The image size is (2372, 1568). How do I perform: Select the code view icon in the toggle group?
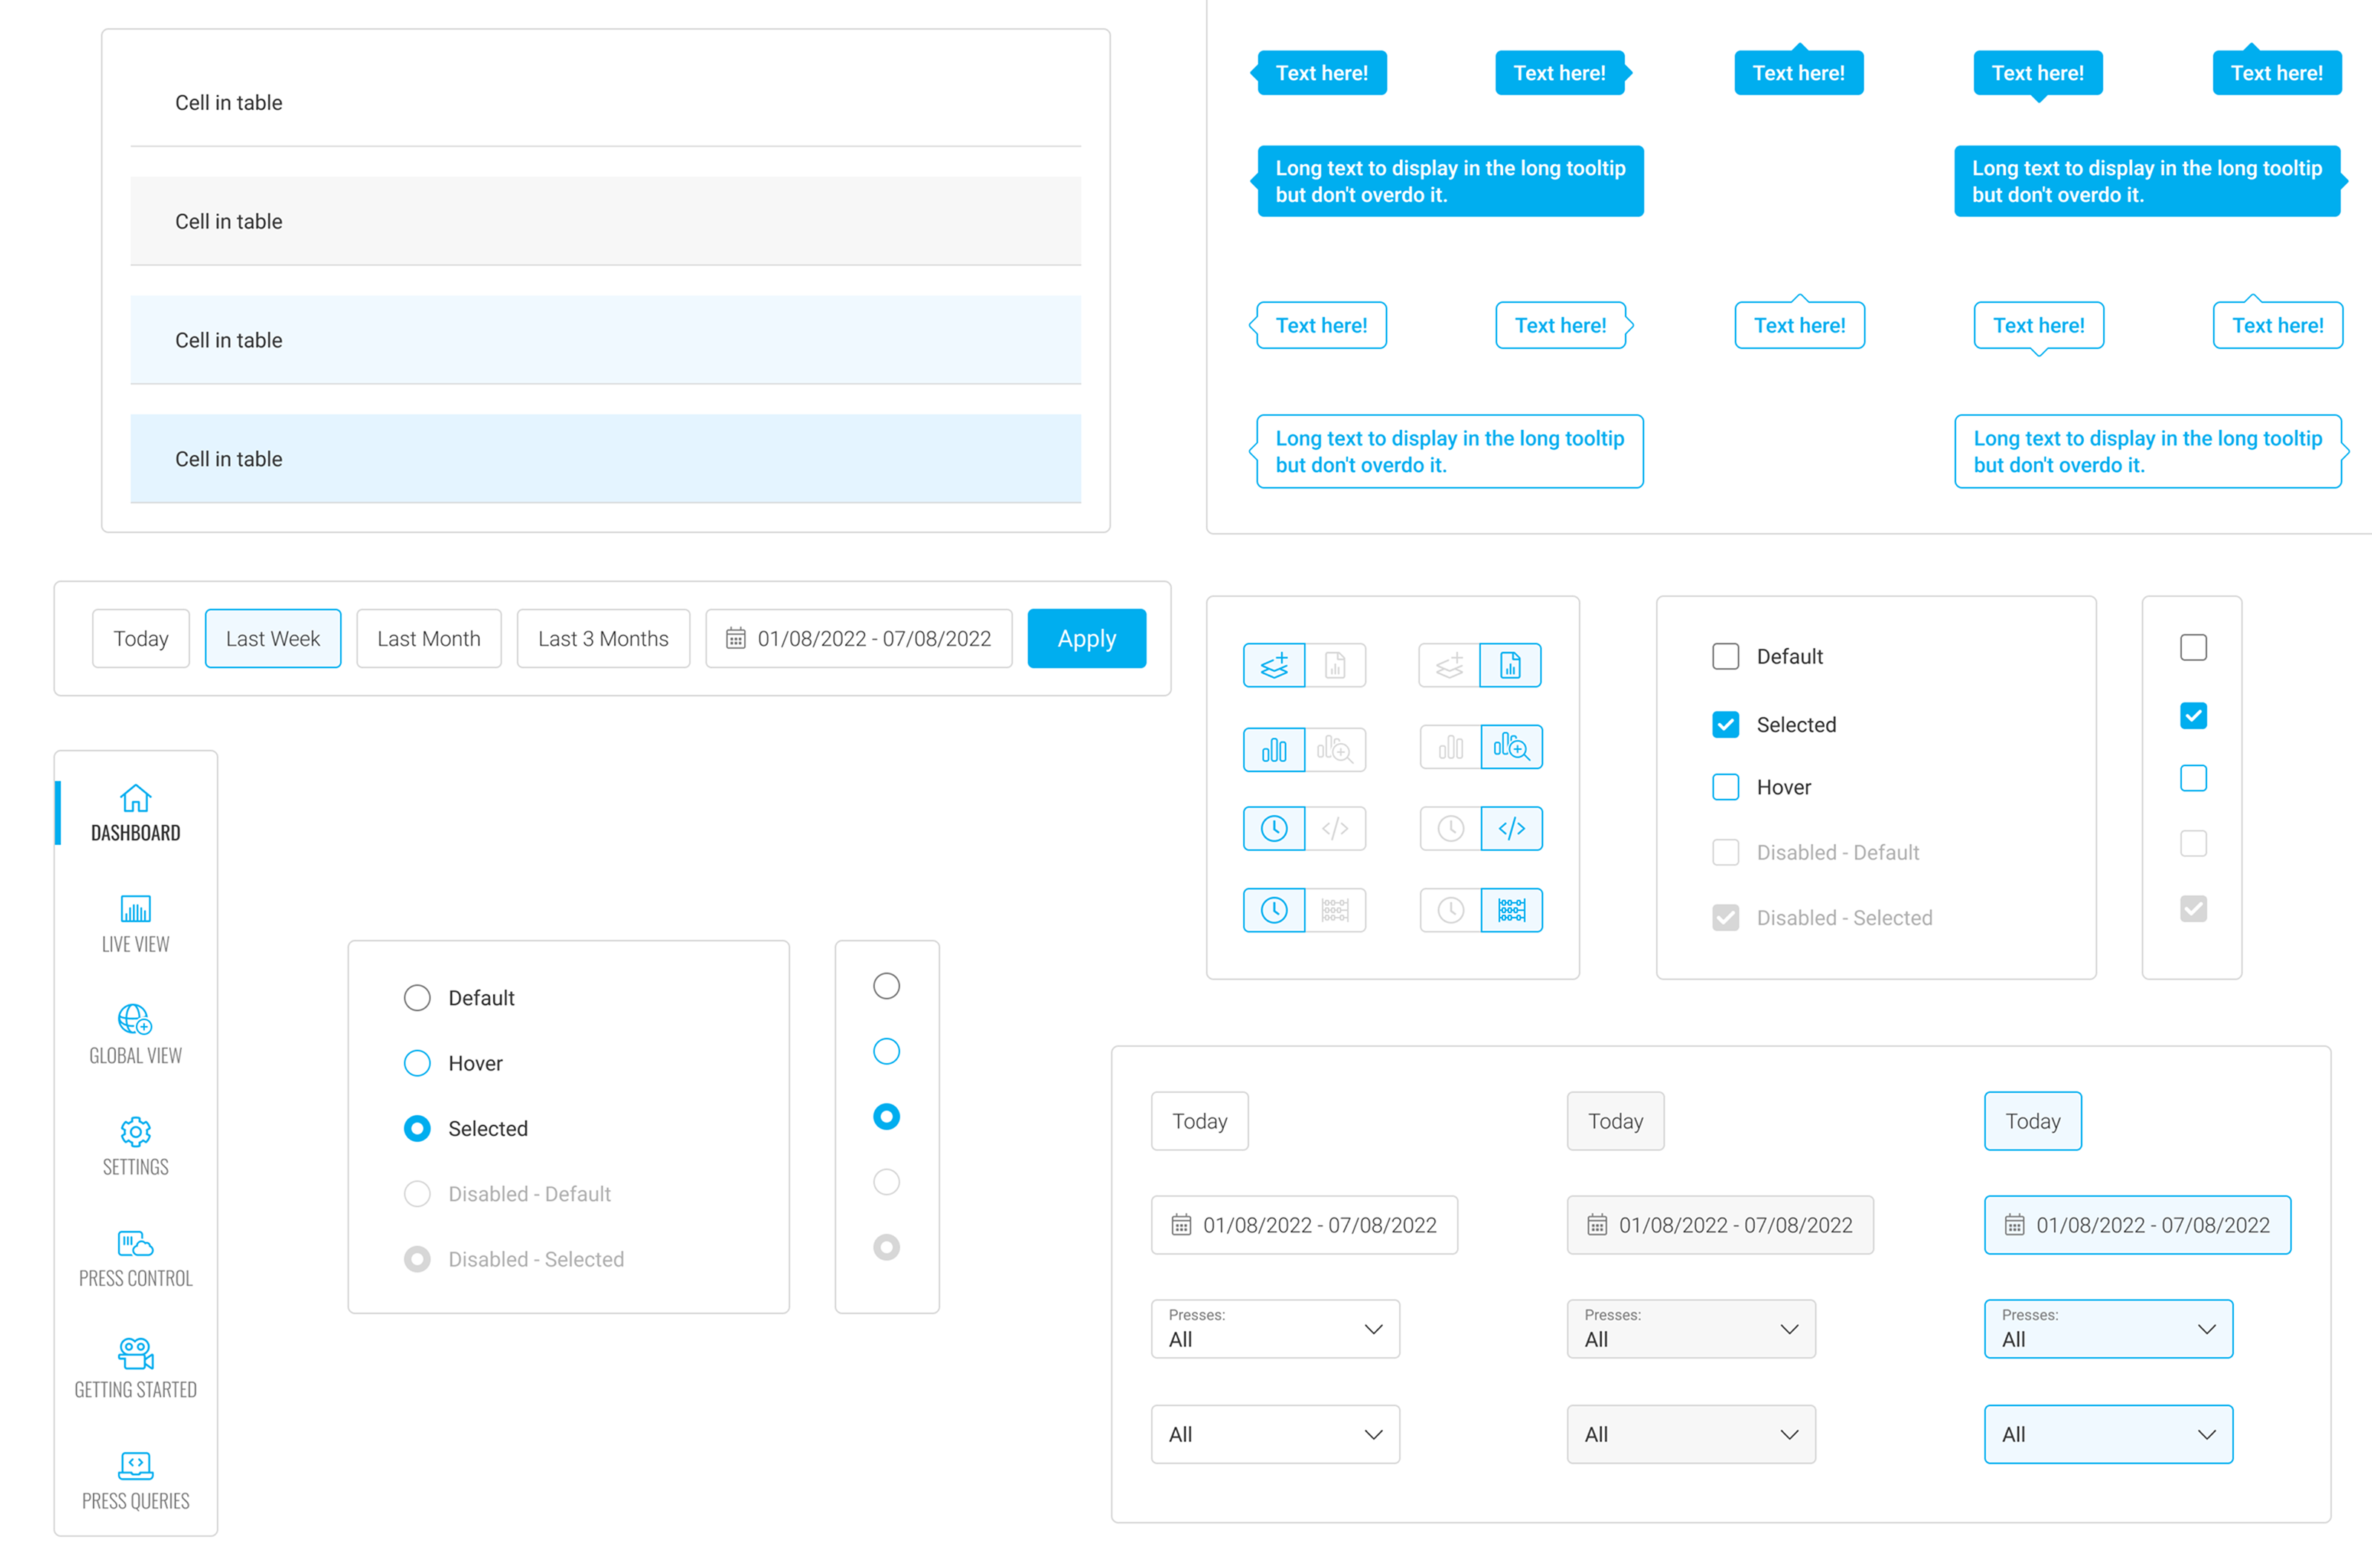click(1336, 828)
